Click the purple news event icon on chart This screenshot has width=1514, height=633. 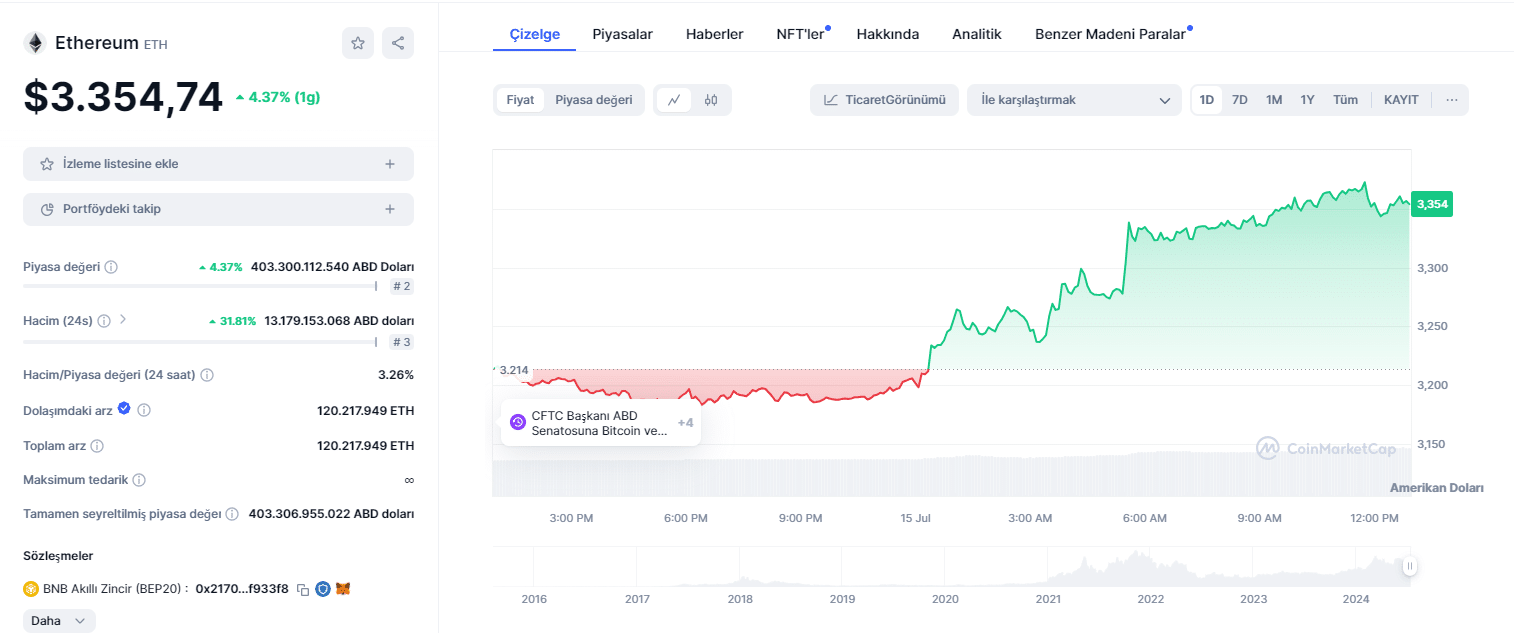(518, 422)
